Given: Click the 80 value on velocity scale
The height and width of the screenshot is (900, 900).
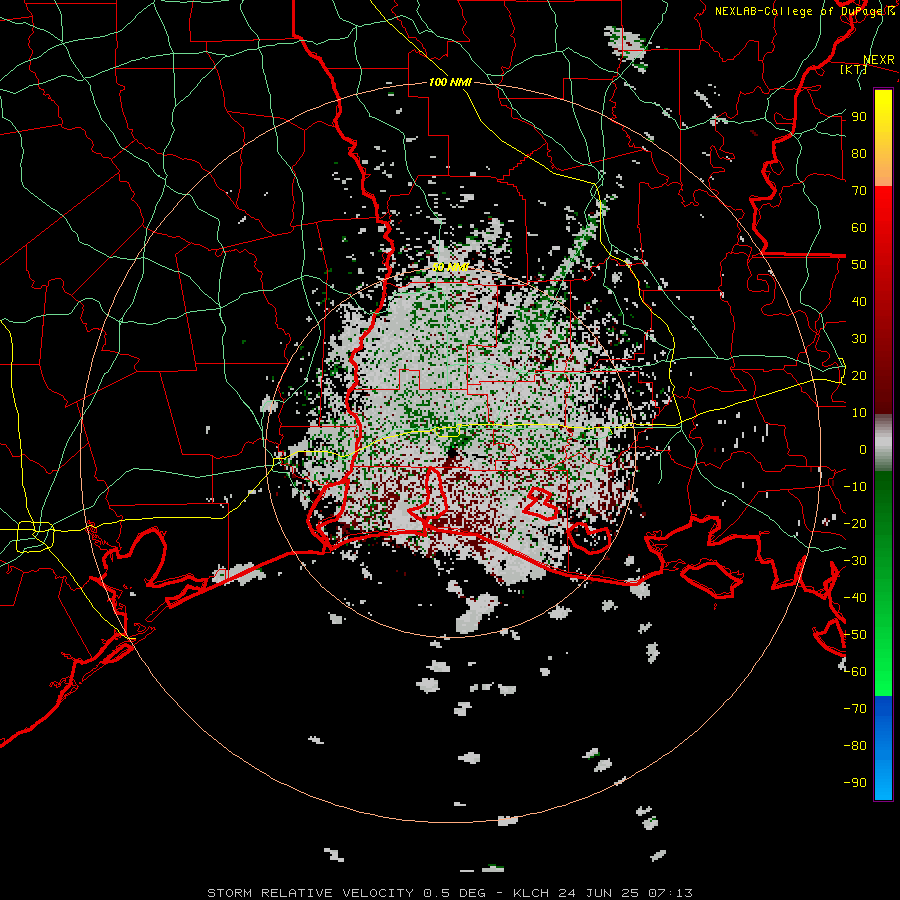Looking at the screenshot, I should pos(859,153).
